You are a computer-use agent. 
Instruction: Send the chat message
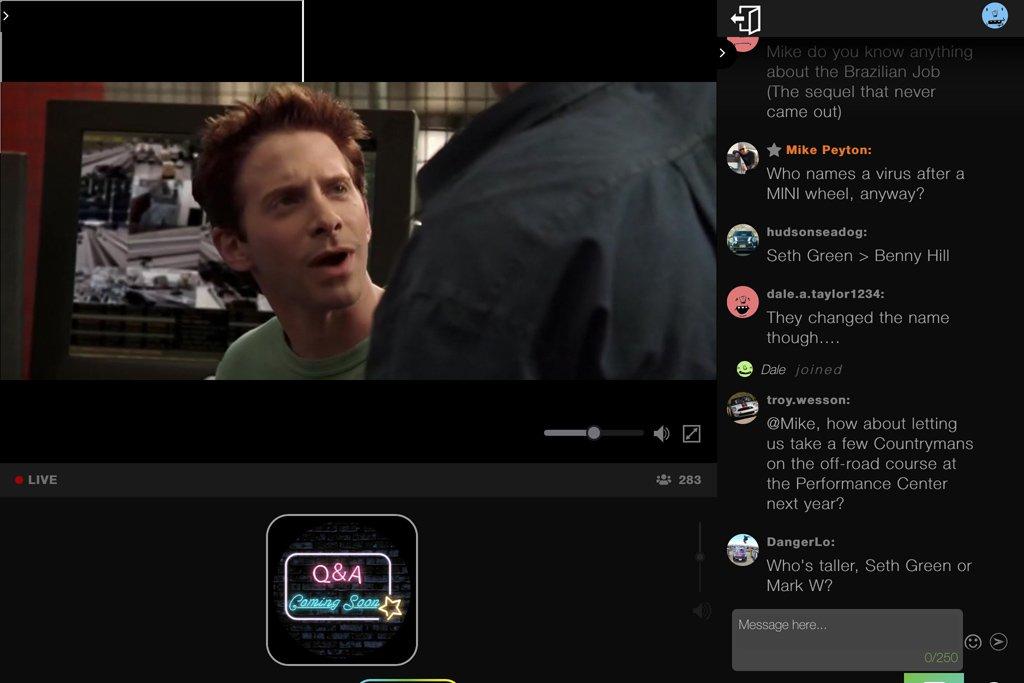(x=998, y=642)
